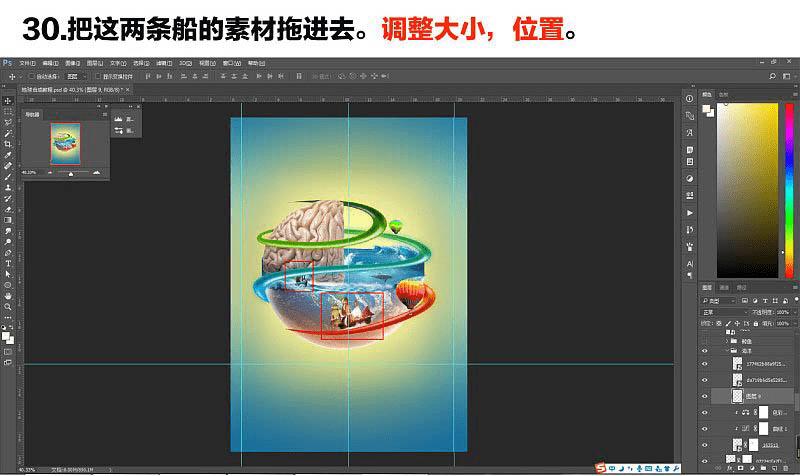
Task: Close the open psd document tab
Action: pos(128,89)
